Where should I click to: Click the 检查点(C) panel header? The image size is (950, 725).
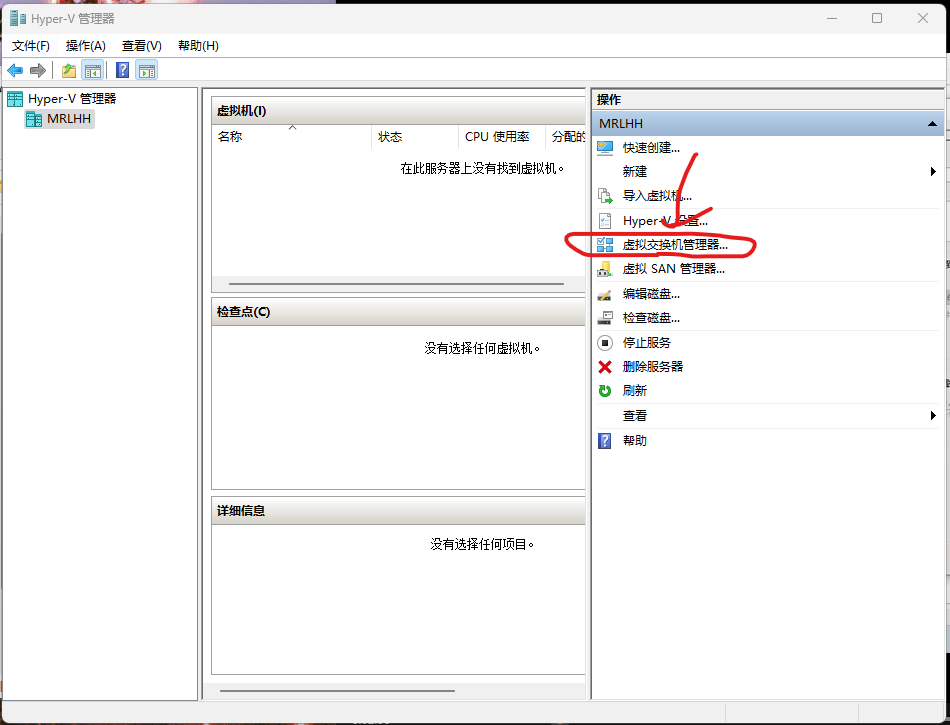399,312
